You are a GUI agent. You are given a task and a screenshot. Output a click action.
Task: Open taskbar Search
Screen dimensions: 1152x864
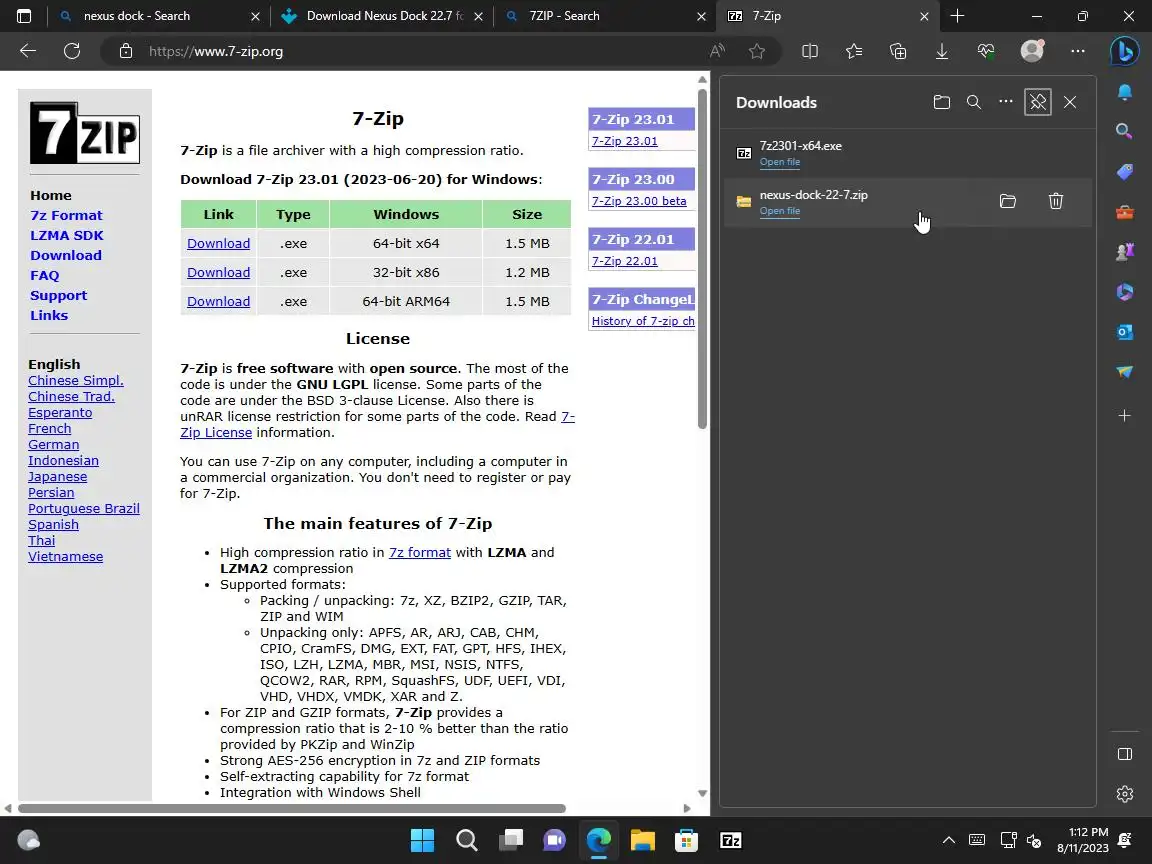click(467, 840)
